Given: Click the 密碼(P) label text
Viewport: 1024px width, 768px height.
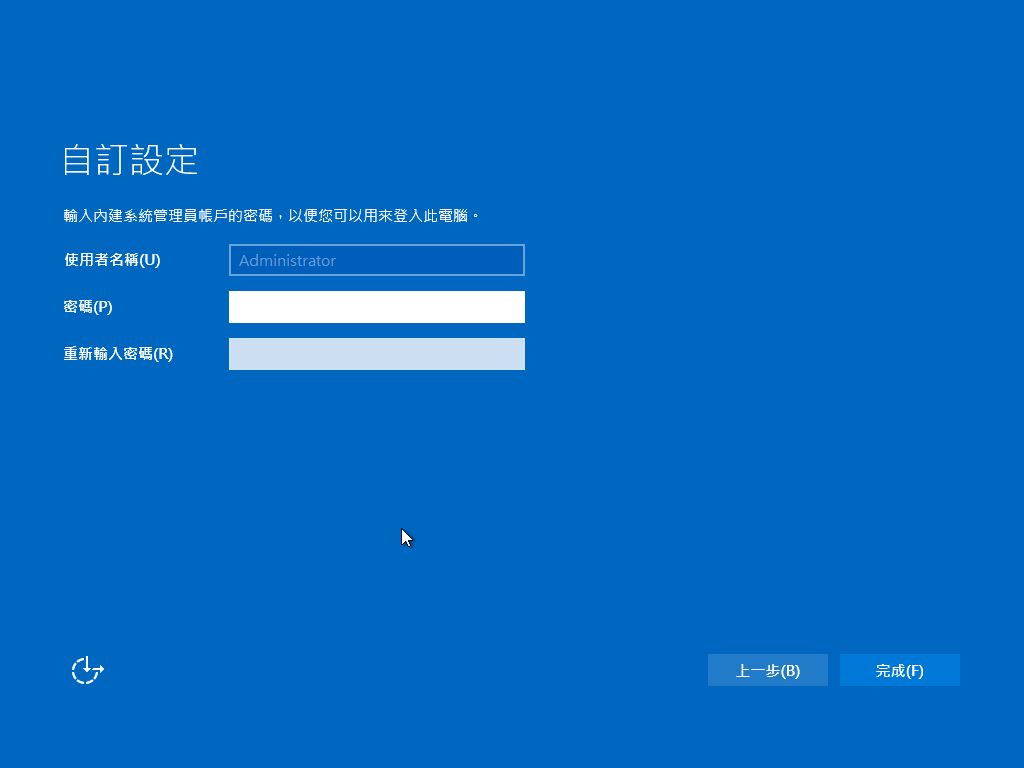Looking at the screenshot, I should tap(88, 307).
